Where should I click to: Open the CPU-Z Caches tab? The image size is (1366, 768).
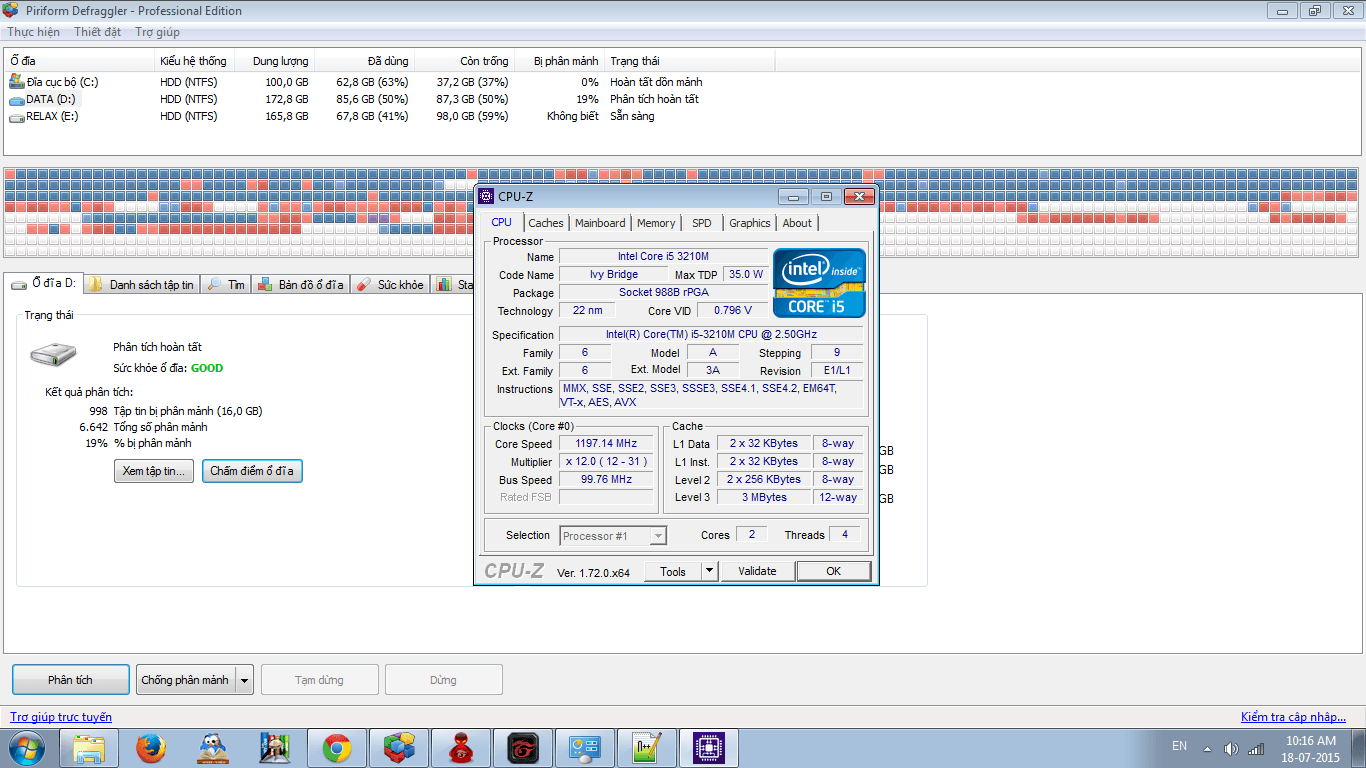(x=546, y=223)
